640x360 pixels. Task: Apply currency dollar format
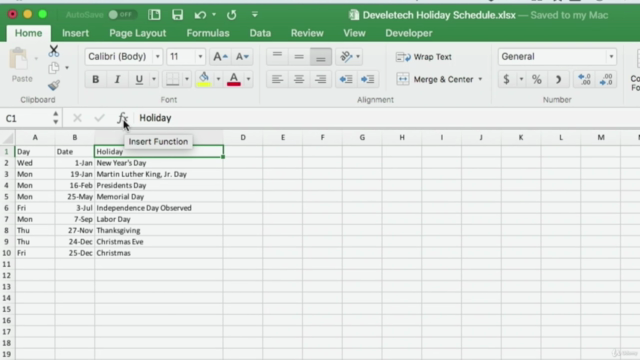pyautogui.click(x=507, y=79)
